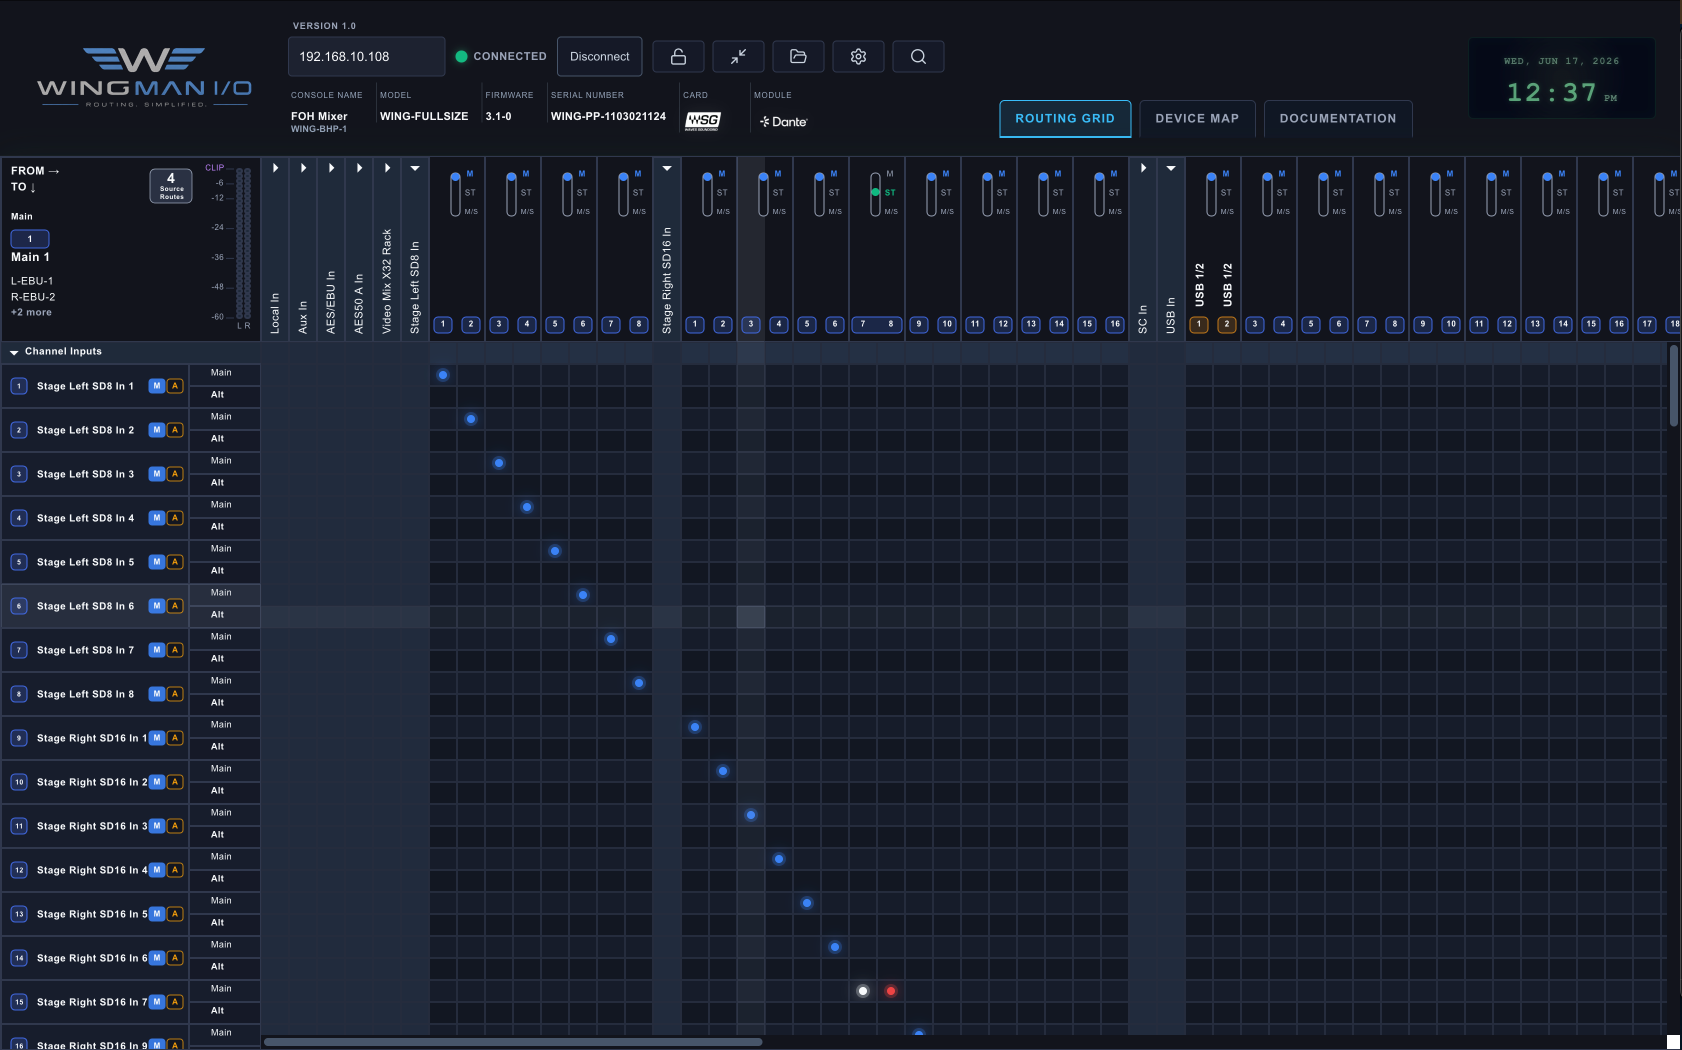Toggle the orange A badge on Stage Right SD16 In 7
Viewport: 1682px width, 1050px height.
175,1002
